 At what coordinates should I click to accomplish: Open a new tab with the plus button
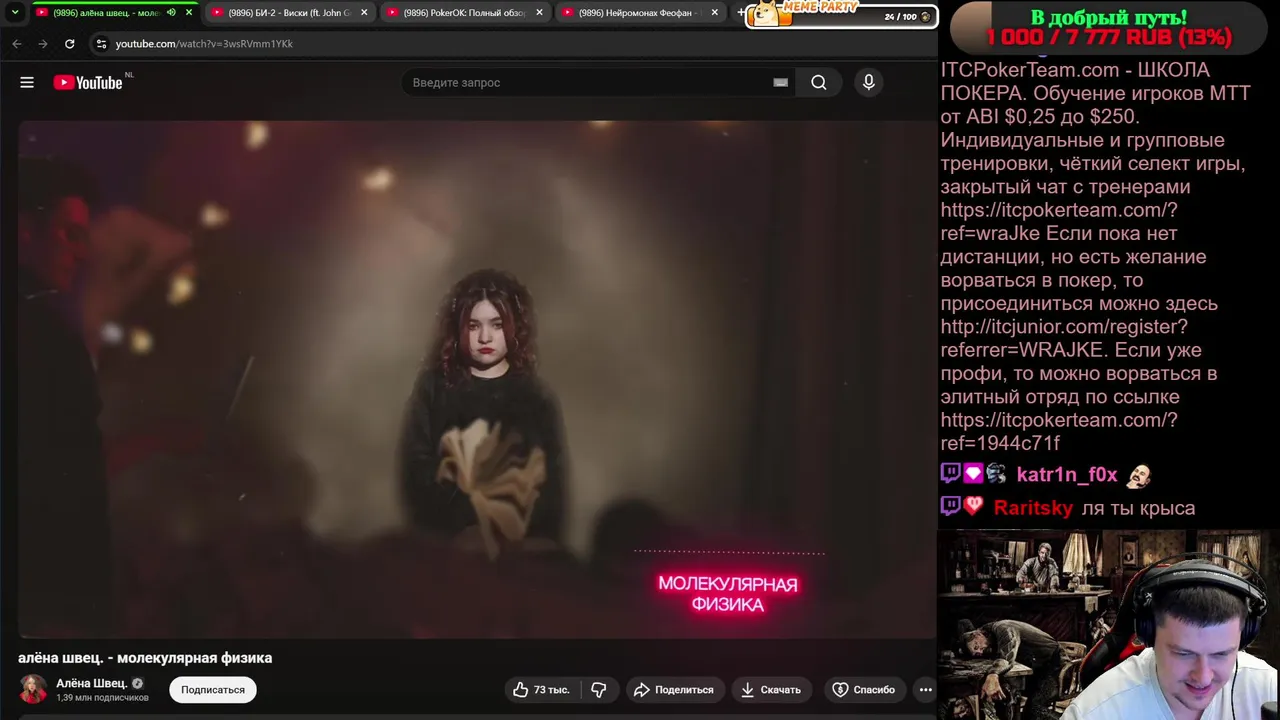pos(740,13)
